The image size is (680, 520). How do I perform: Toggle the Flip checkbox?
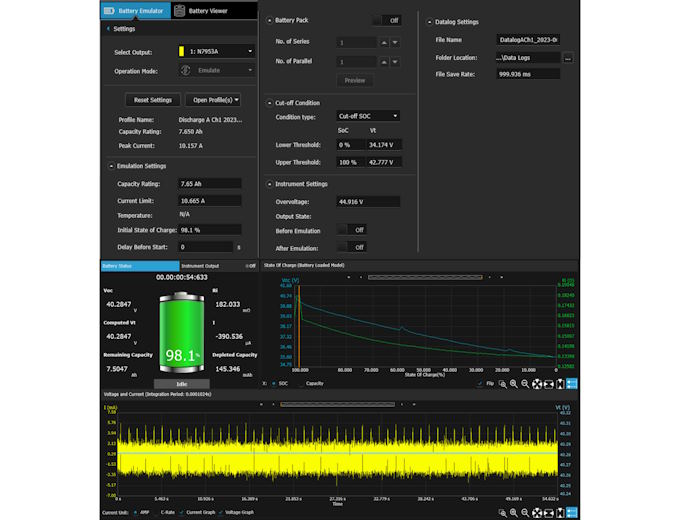480,383
